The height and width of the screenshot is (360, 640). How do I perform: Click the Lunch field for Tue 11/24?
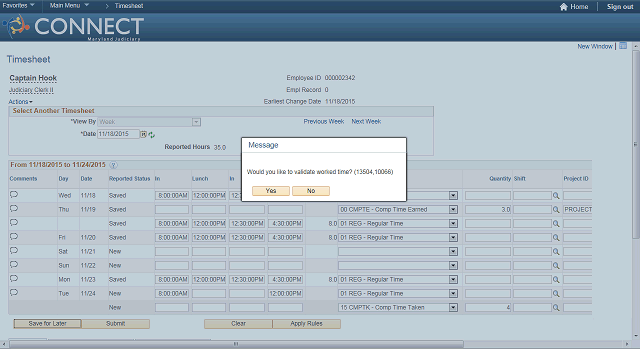[x=209, y=293]
